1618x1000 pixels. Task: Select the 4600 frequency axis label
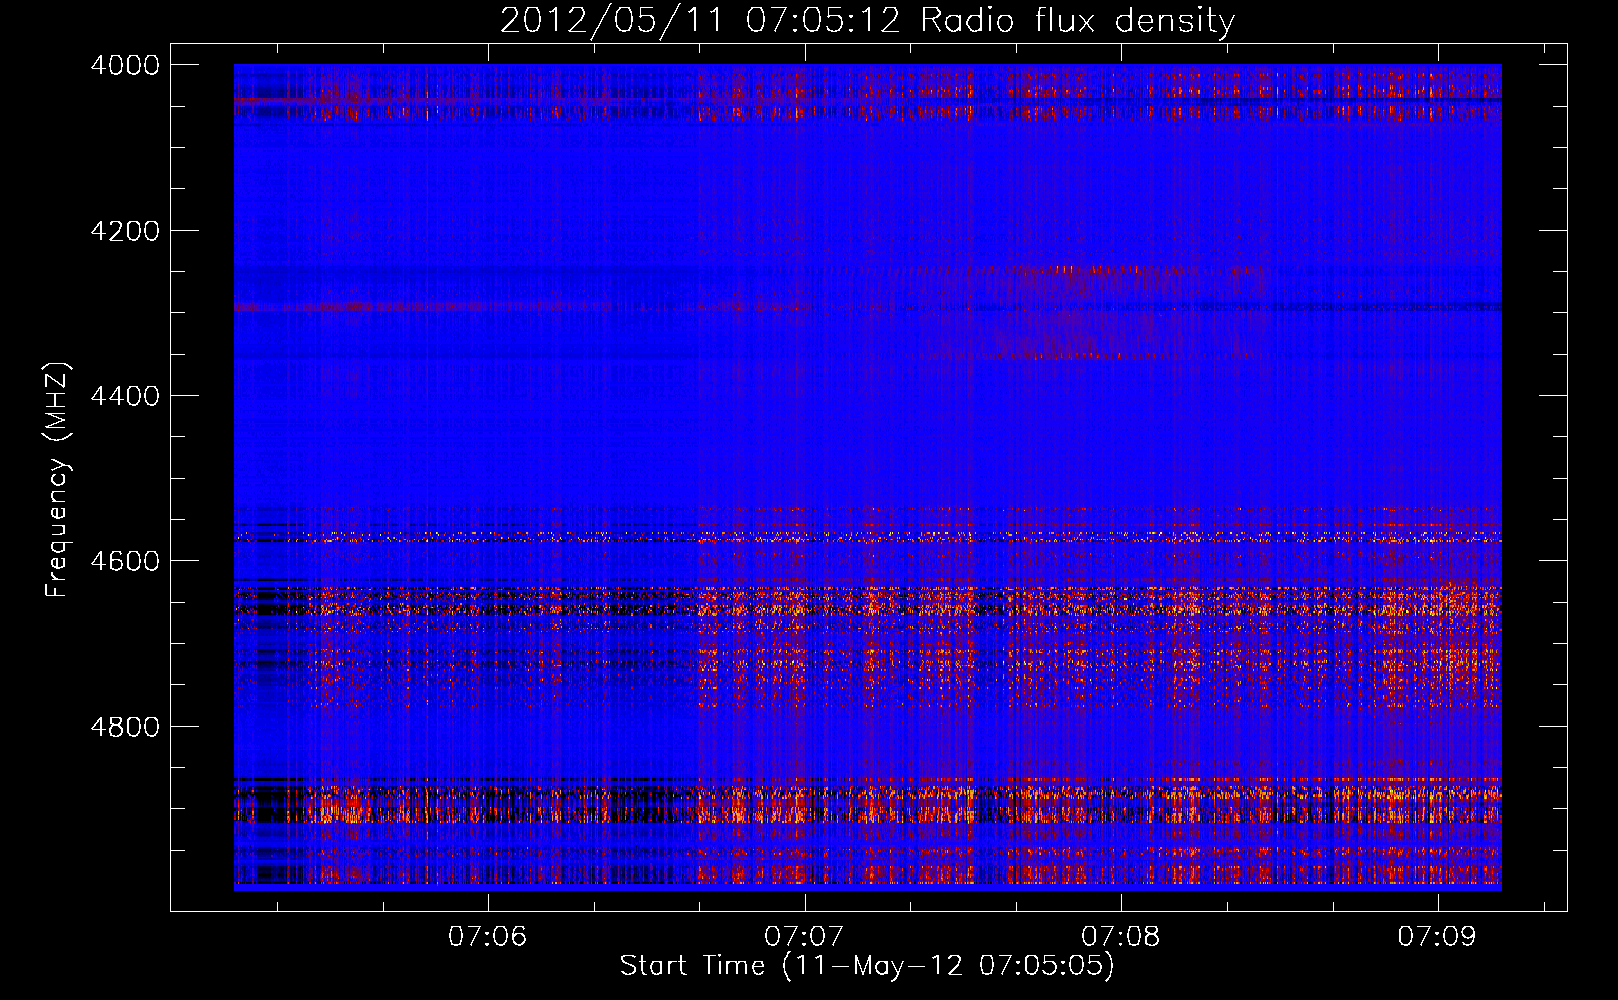click(125, 561)
